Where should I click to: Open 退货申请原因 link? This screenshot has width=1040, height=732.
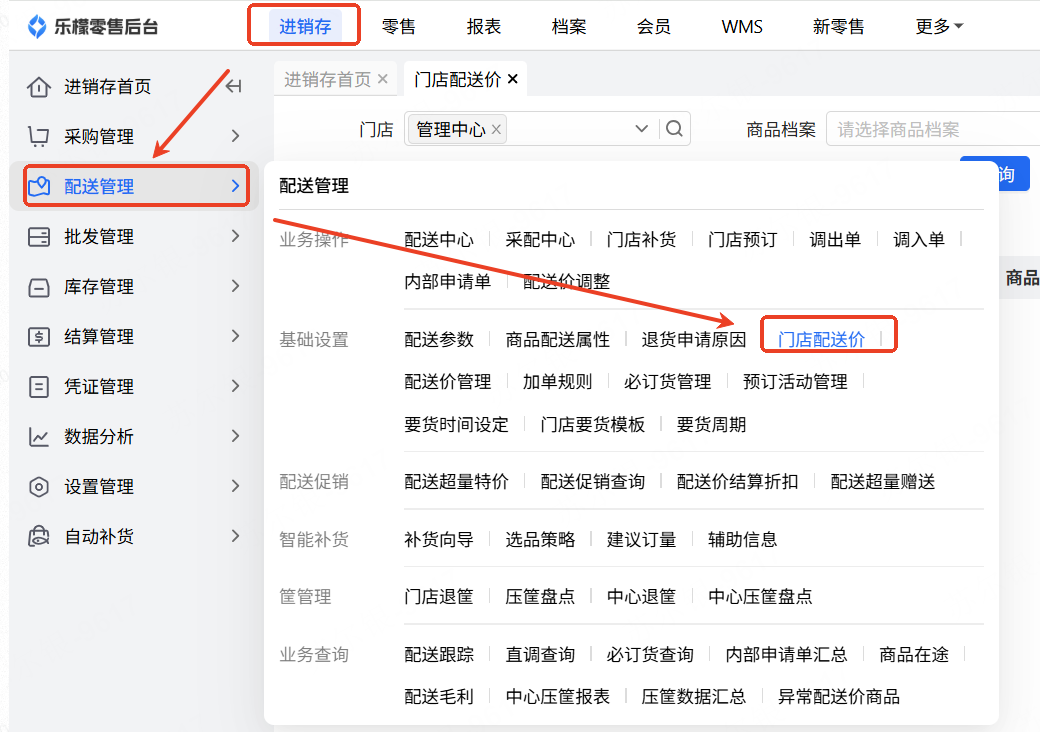[694, 339]
